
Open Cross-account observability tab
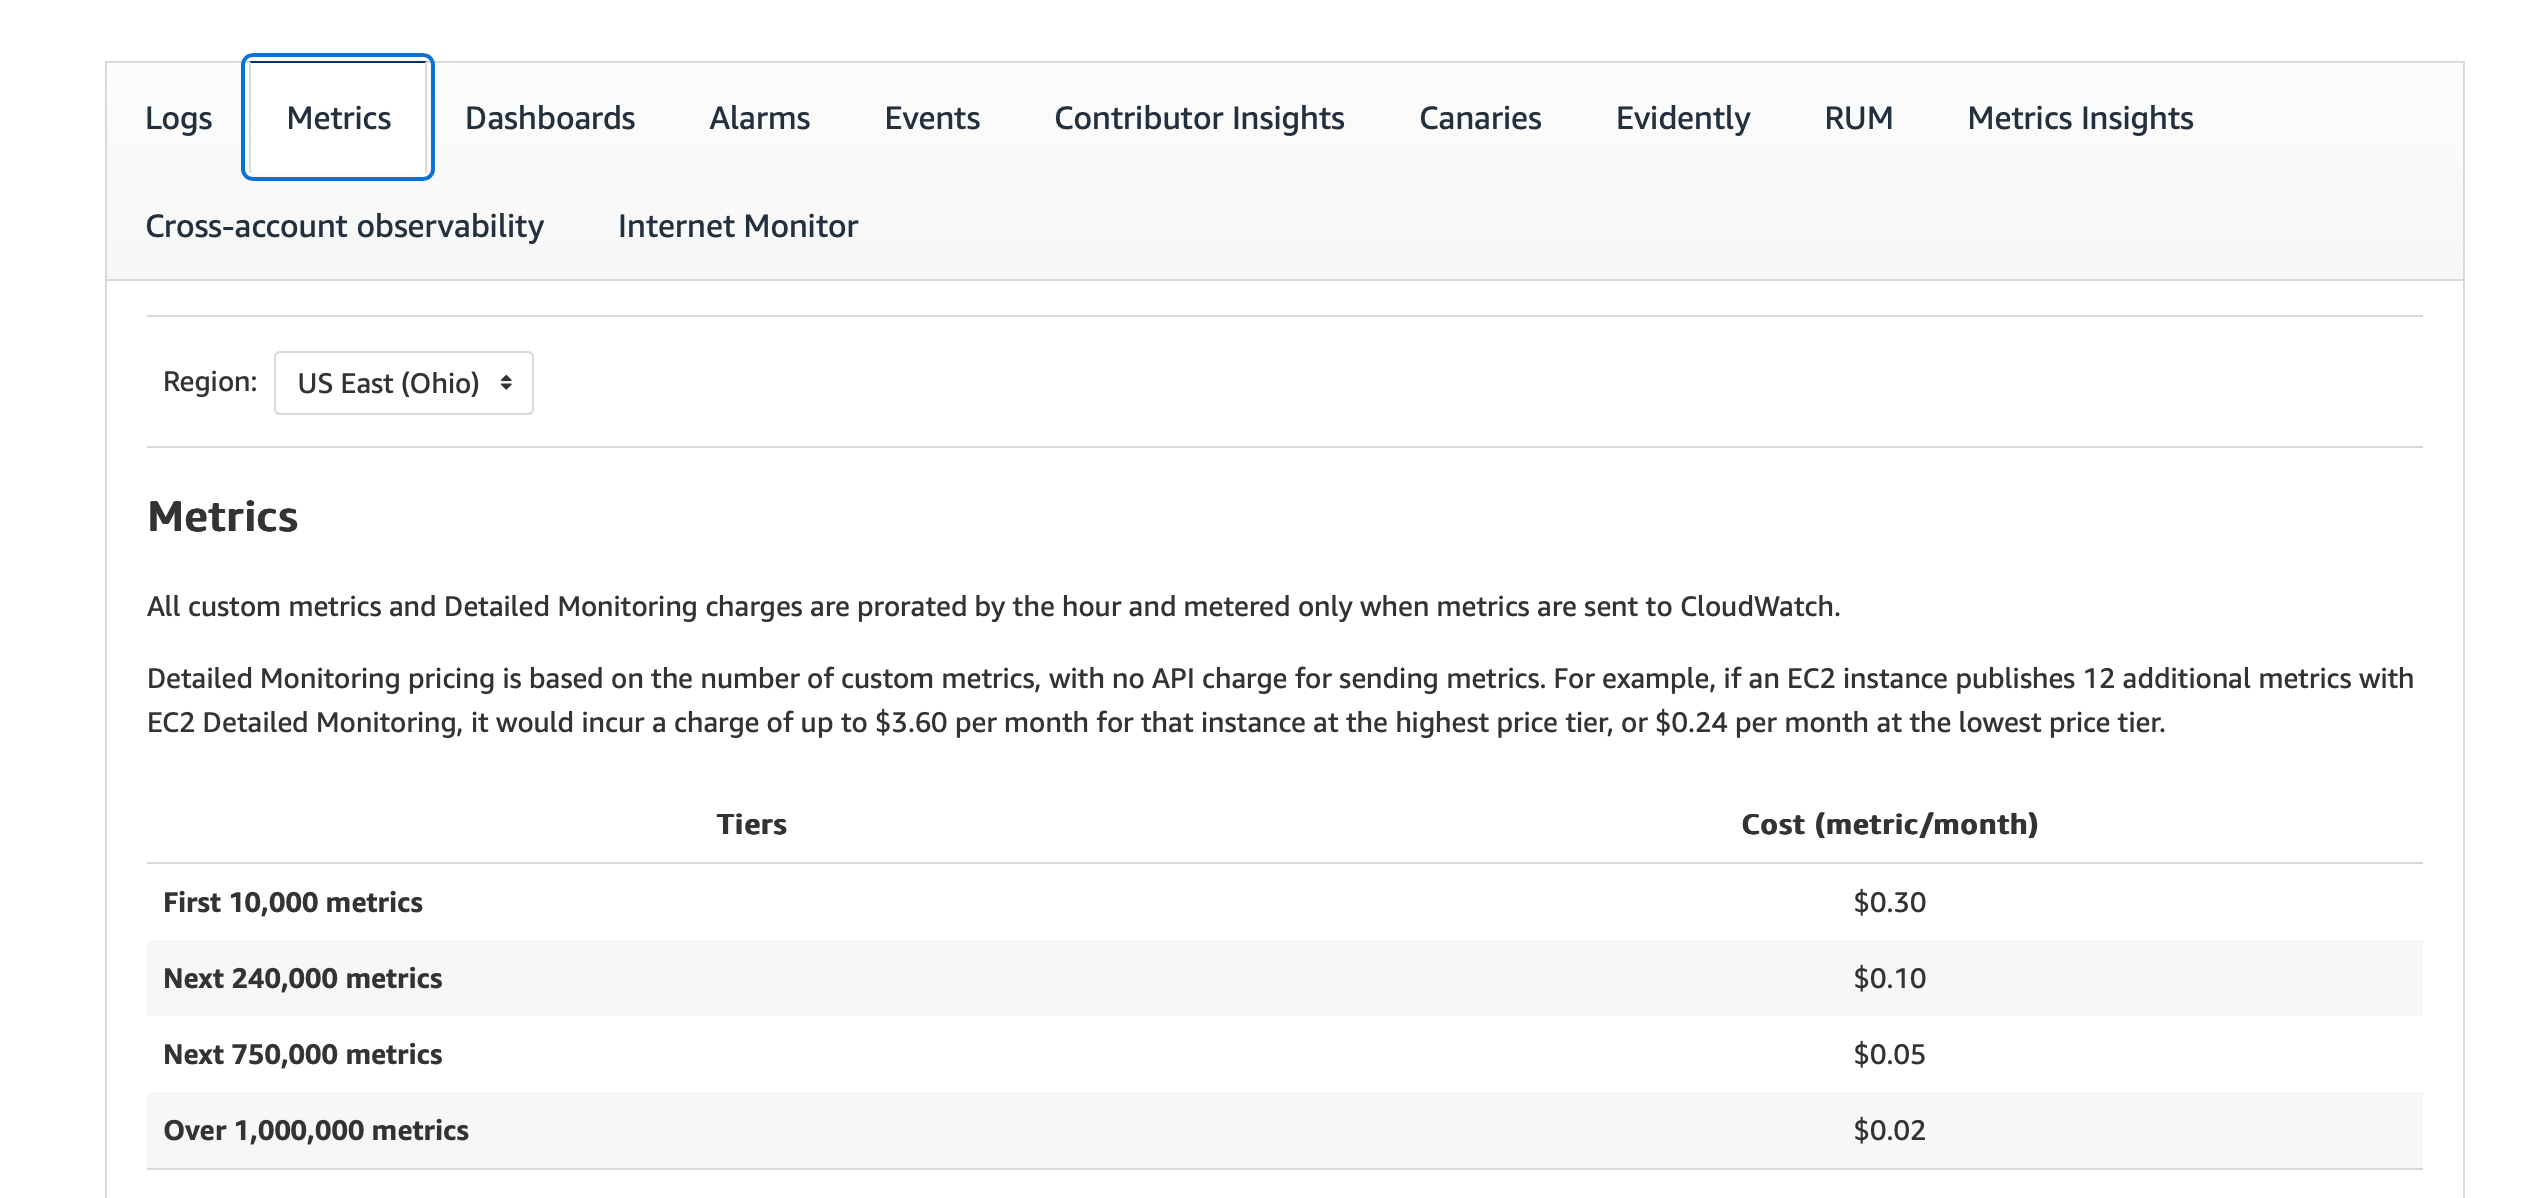344,226
